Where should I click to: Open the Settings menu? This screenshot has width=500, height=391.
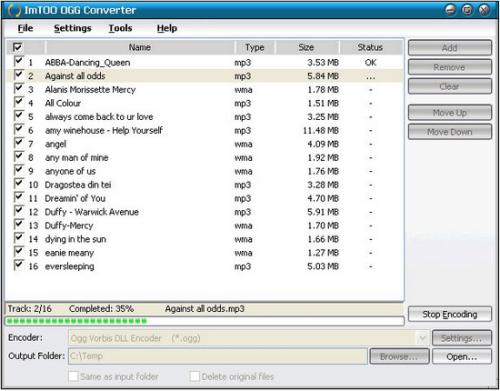point(72,28)
